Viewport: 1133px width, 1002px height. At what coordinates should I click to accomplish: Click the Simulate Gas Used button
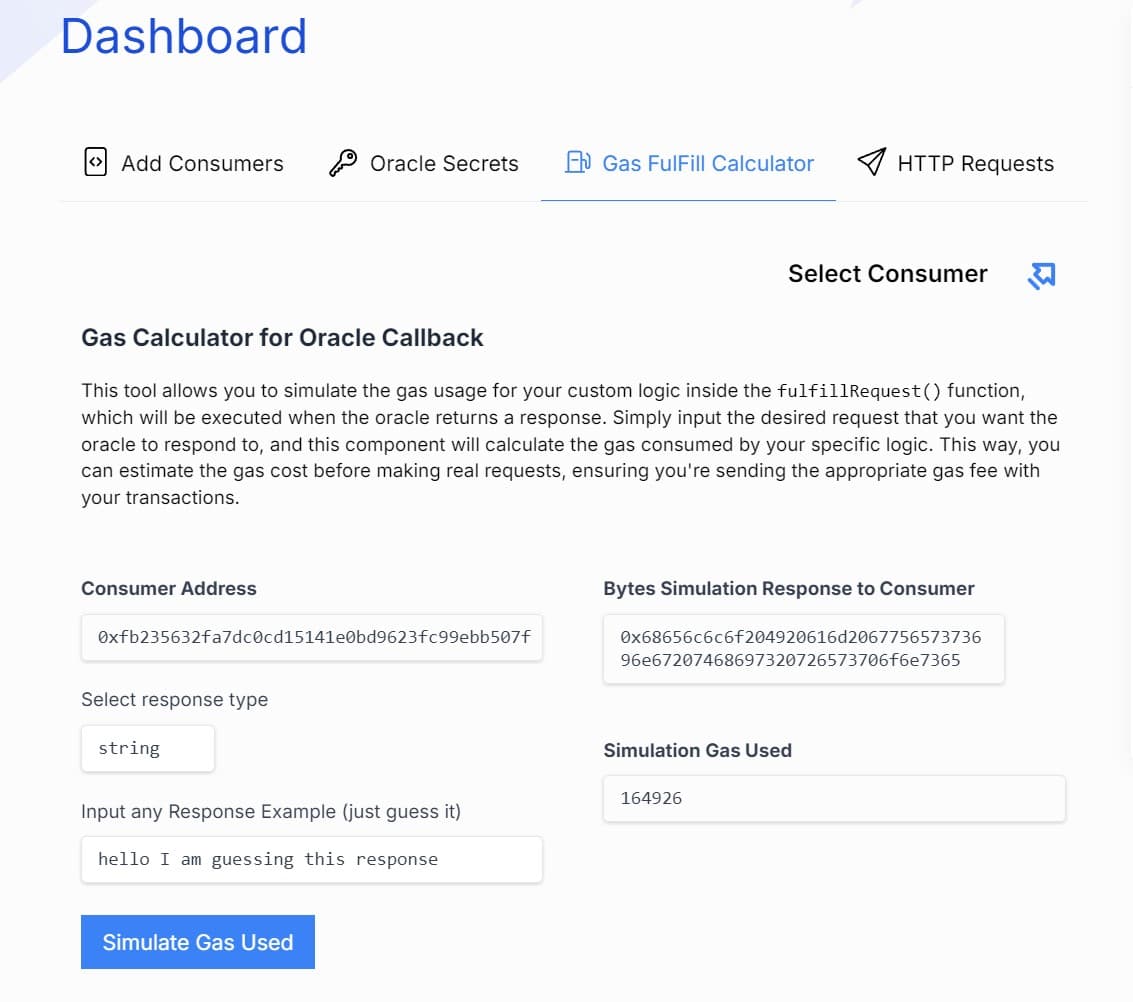pyautogui.click(x=198, y=942)
